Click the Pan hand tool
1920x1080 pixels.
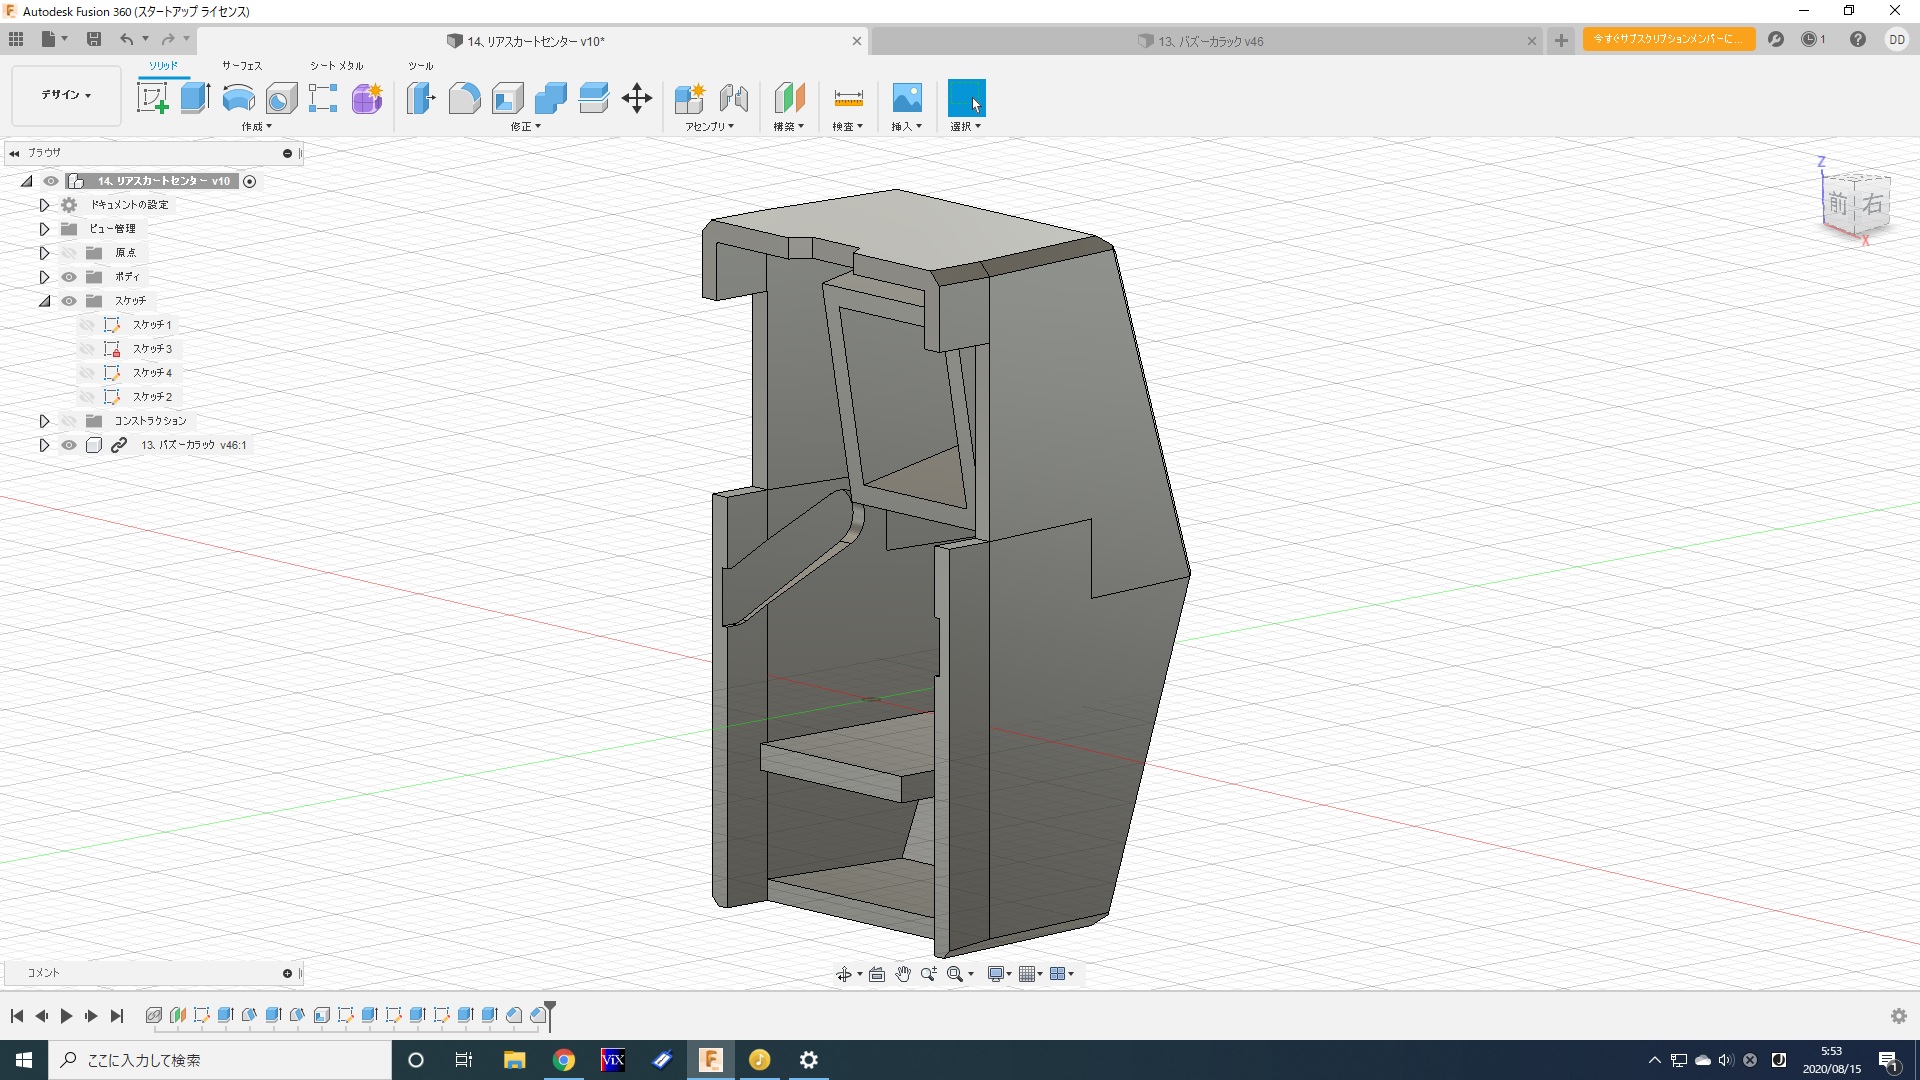(903, 974)
